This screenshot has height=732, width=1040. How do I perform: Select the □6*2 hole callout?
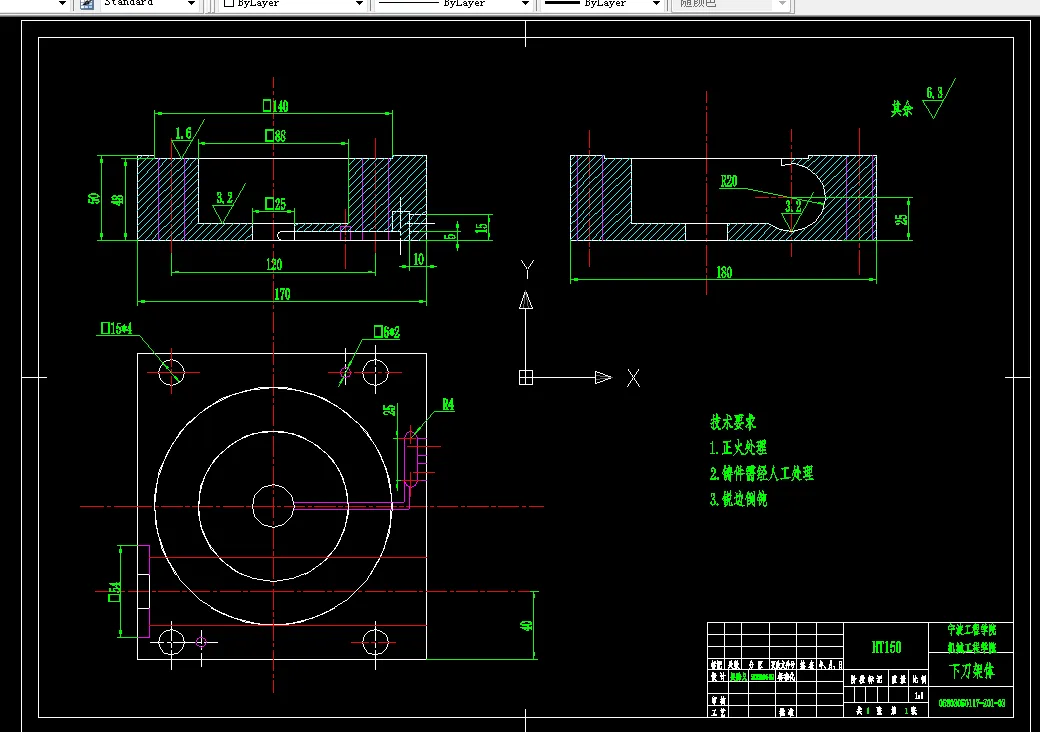387,332
